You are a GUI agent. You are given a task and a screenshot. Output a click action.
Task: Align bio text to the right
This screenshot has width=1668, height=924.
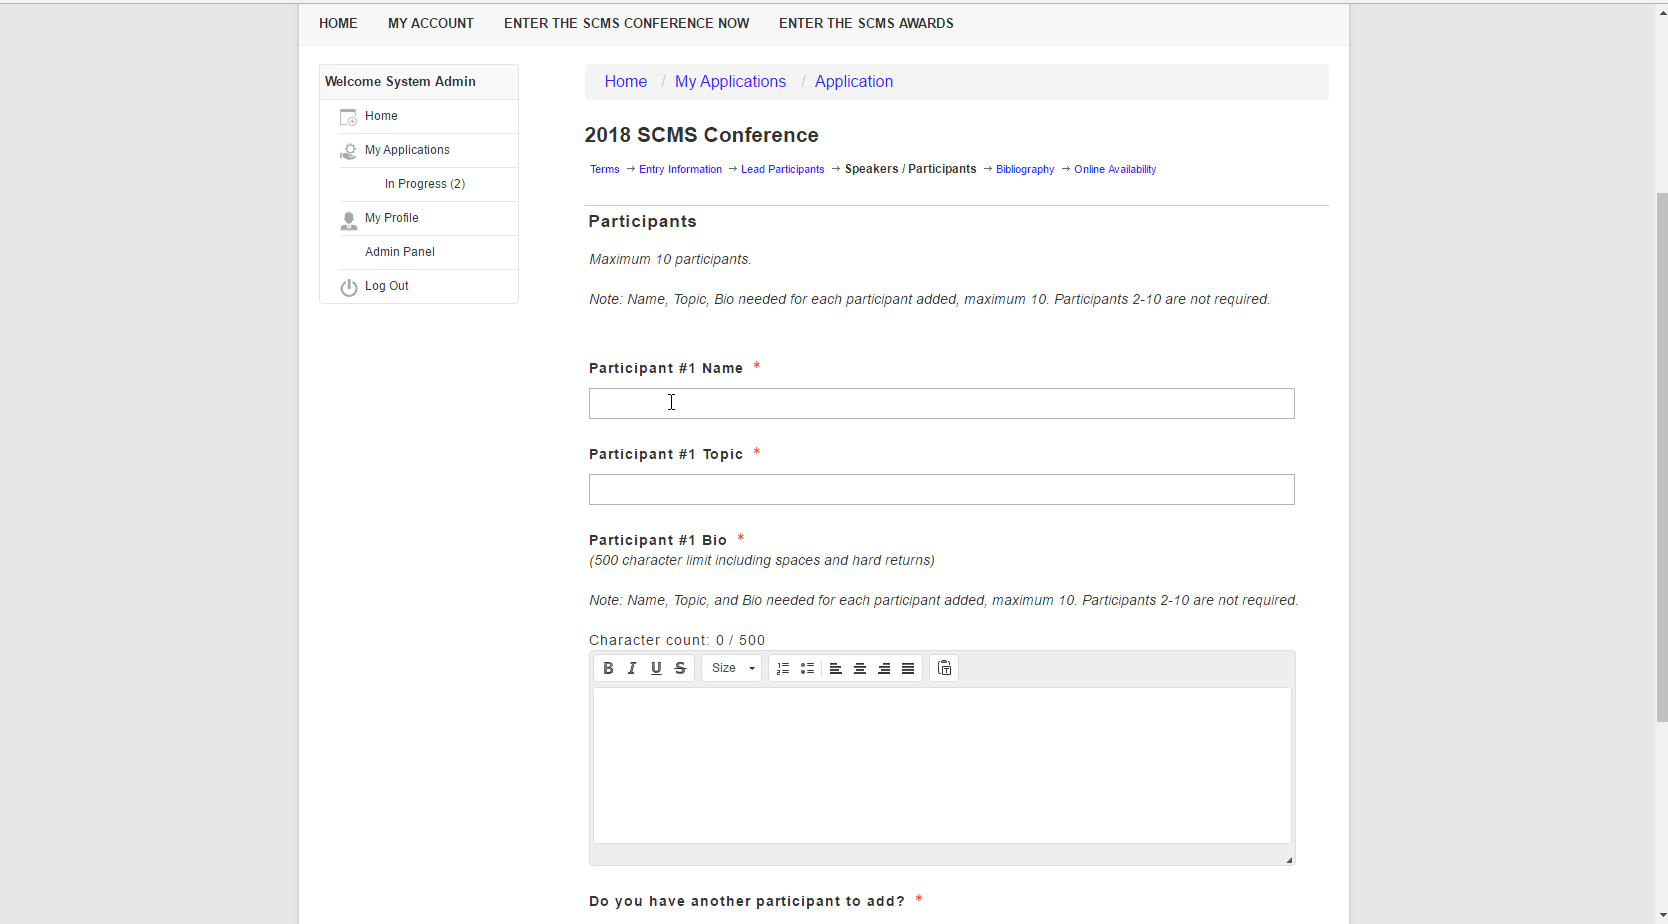pyautogui.click(x=884, y=668)
